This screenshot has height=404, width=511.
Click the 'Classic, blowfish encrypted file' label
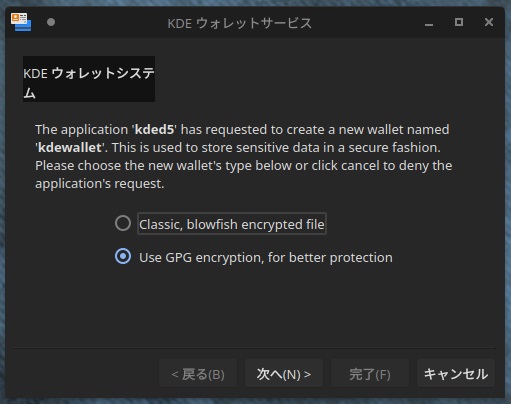coord(232,224)
